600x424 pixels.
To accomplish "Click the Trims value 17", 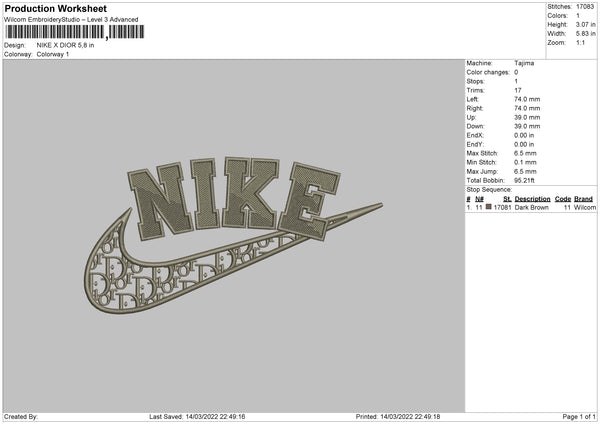I will [x=518, y=90].
